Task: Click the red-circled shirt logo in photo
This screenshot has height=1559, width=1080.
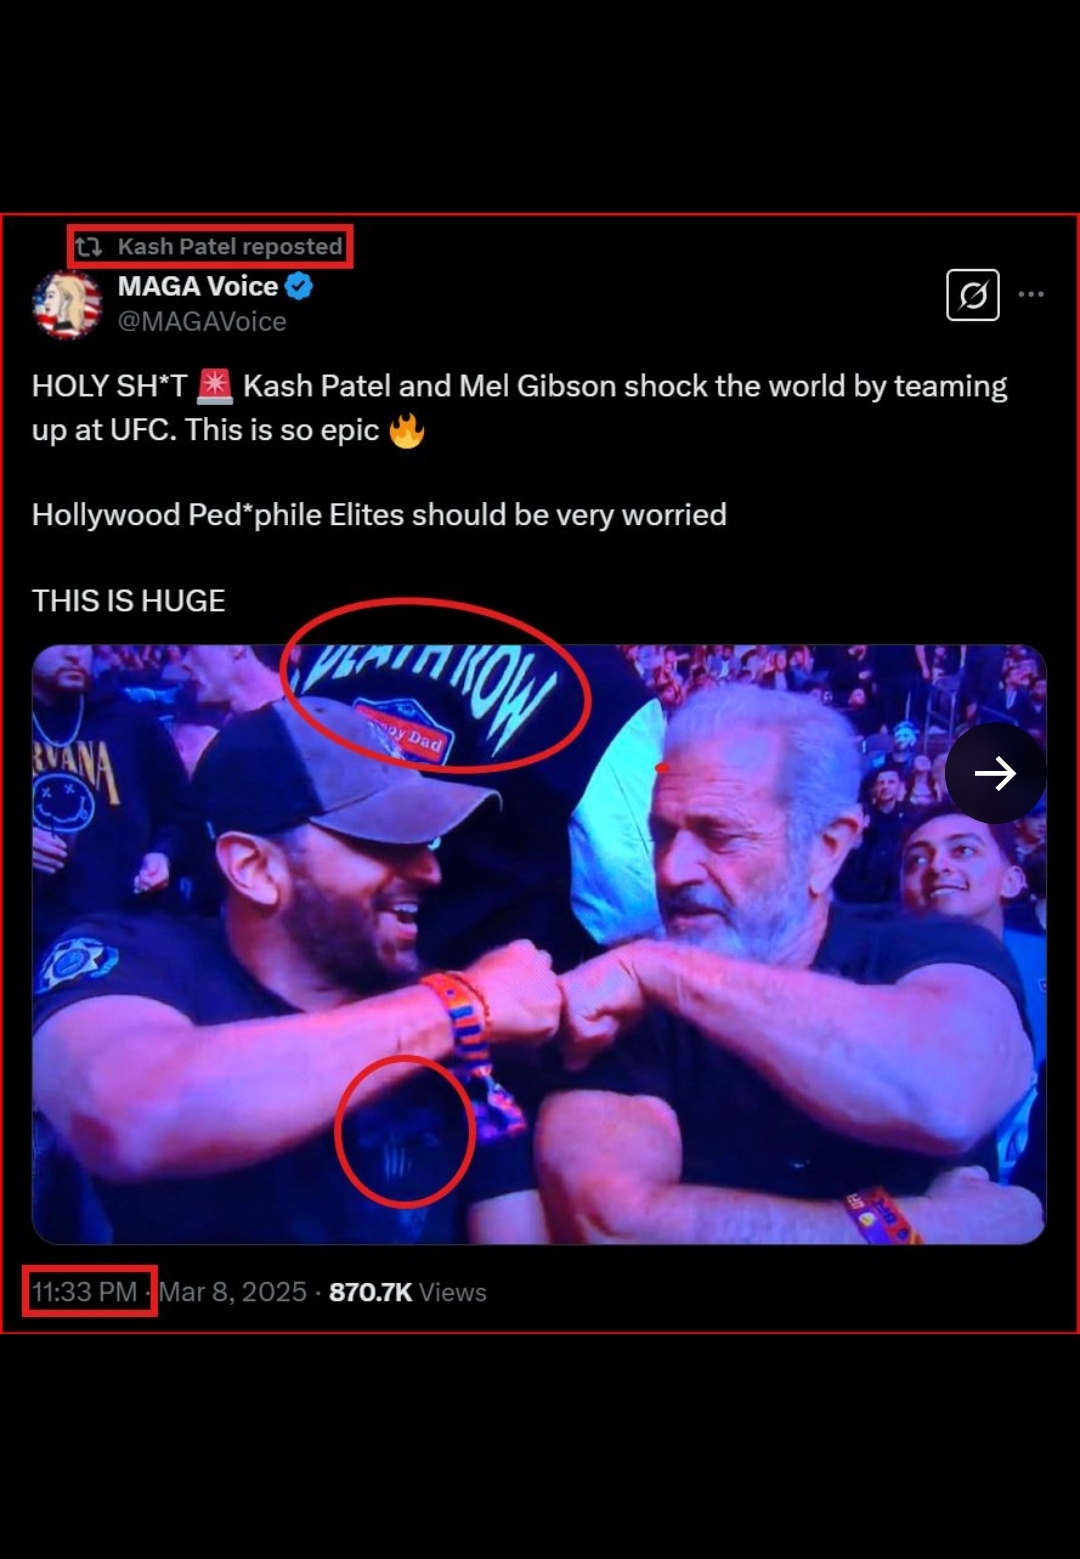Action: [404, 1132]
